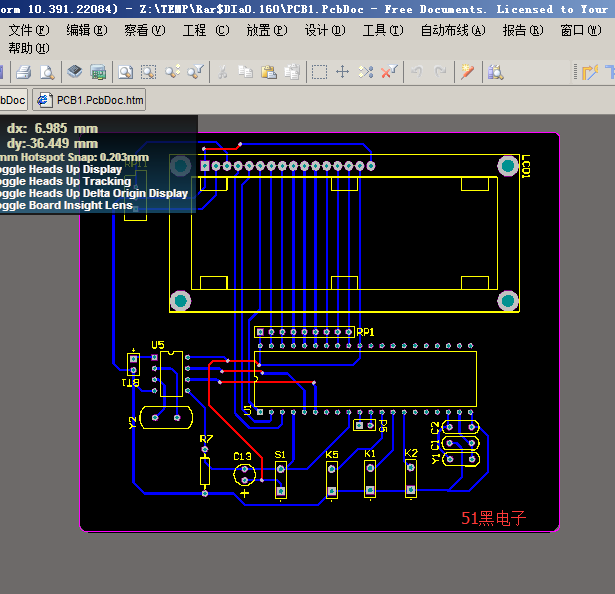Open the 工具 (T) menu
The height and width of the screenshot is (594, 615).
(383, 30)
